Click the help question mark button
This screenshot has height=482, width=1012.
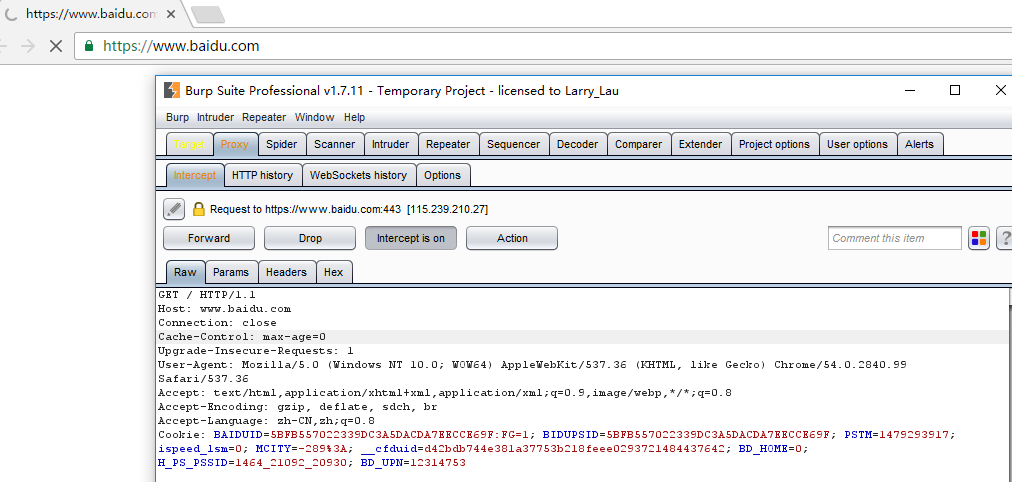point(1004,238)
